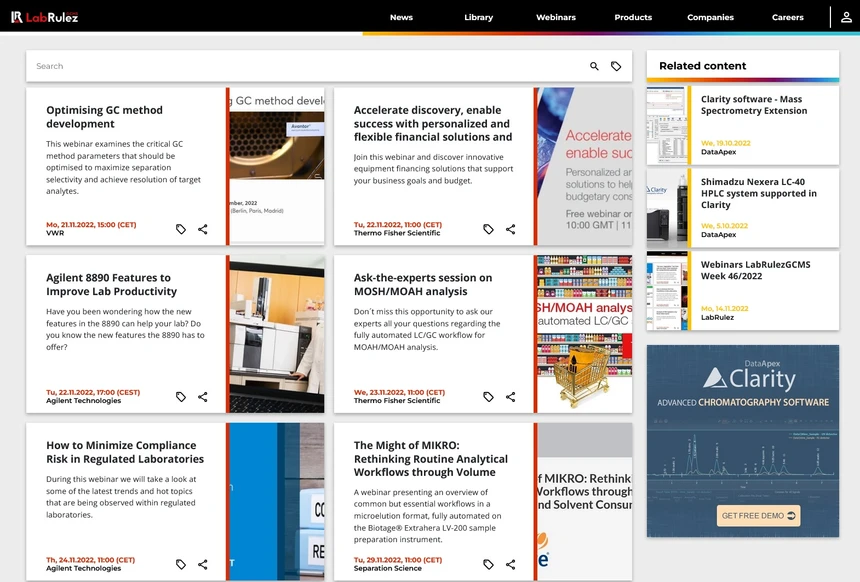
Task: Click date Mo, 21.11.2022, 15:00 (CET)
Action: point(91,225)
